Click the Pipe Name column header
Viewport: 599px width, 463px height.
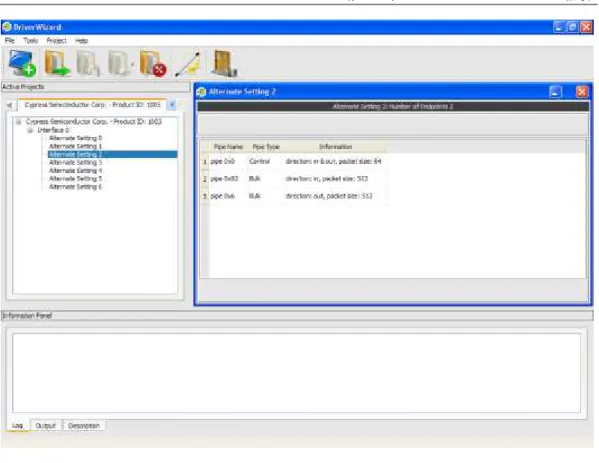228,147
